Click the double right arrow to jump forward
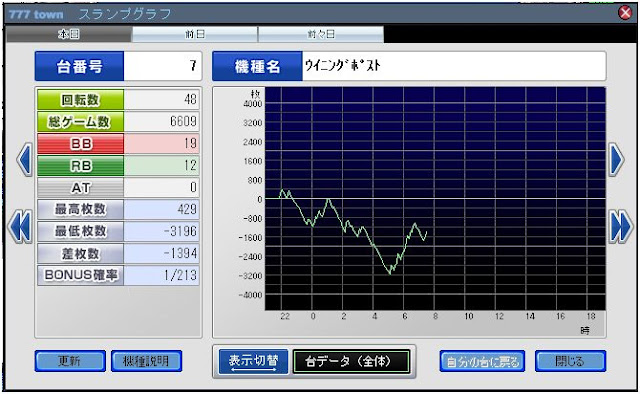This screenshot has width=640, height=394. coord(621,227)
